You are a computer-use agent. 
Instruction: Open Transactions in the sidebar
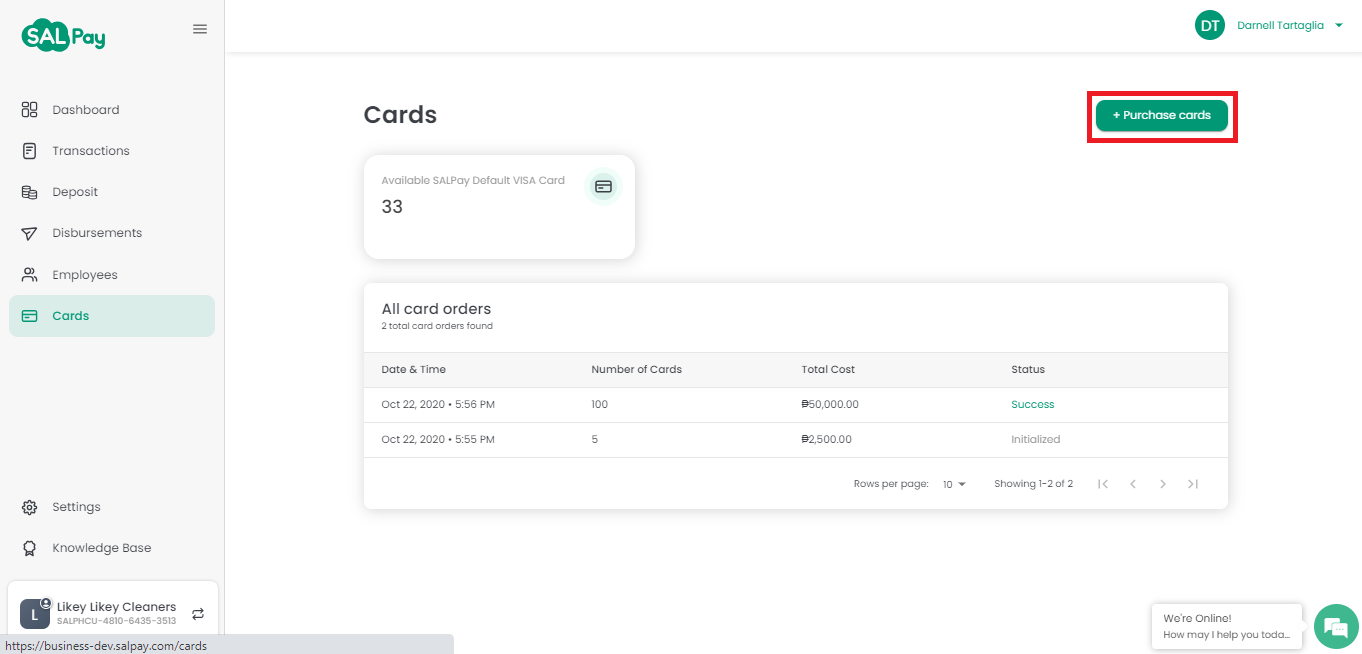(x=112, y=151)
